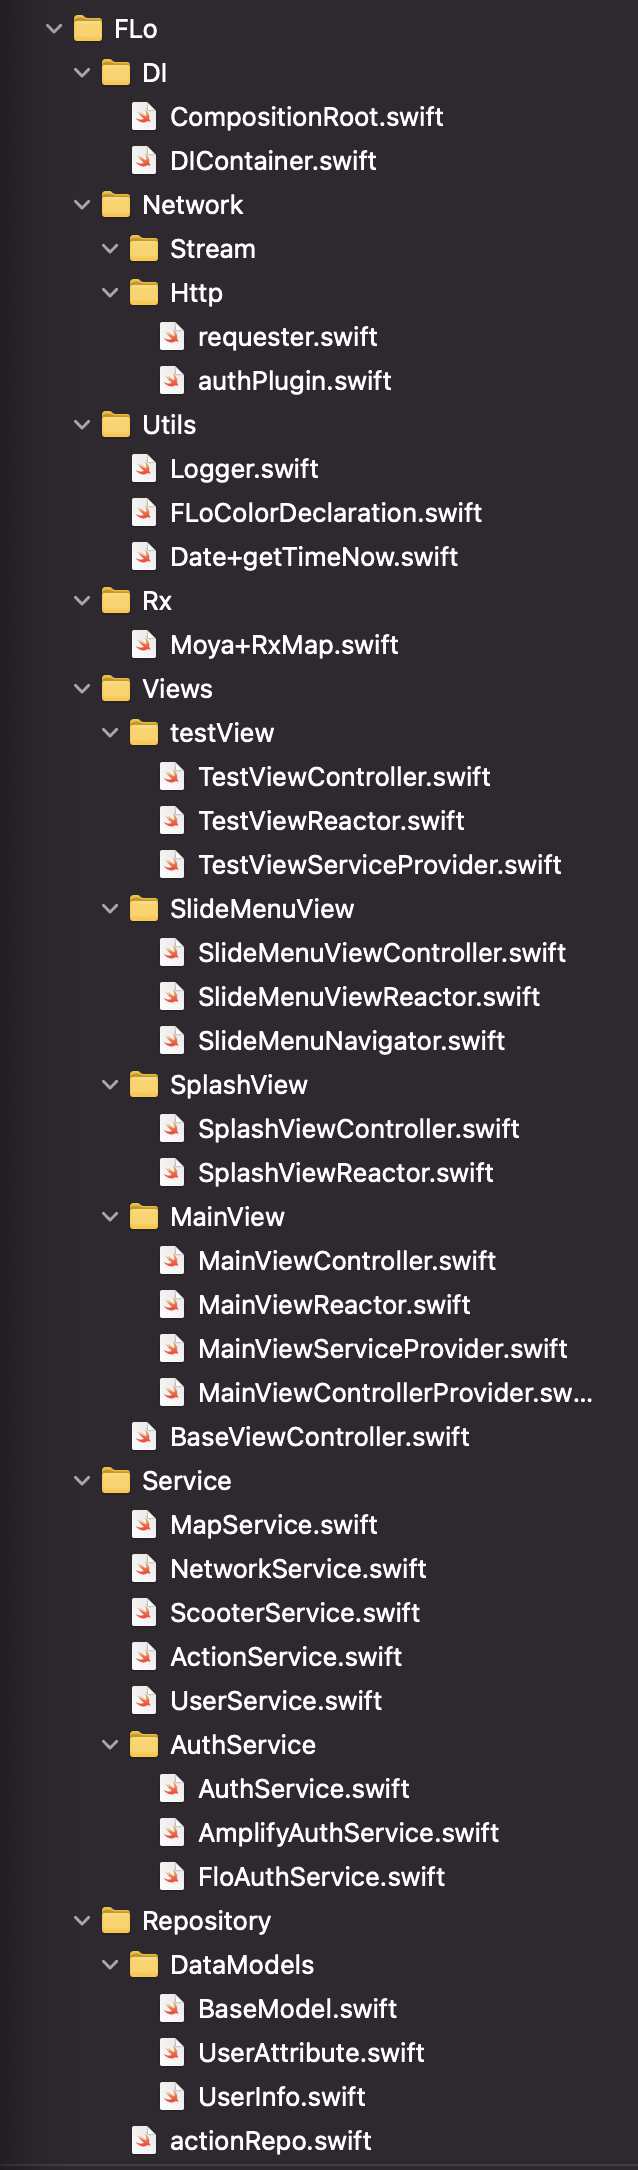This screenshot has width=638, height=2170.
Task: Click the Swift icon beside AmplifyAuthService.swift
Action: [x=172, y=1833]
